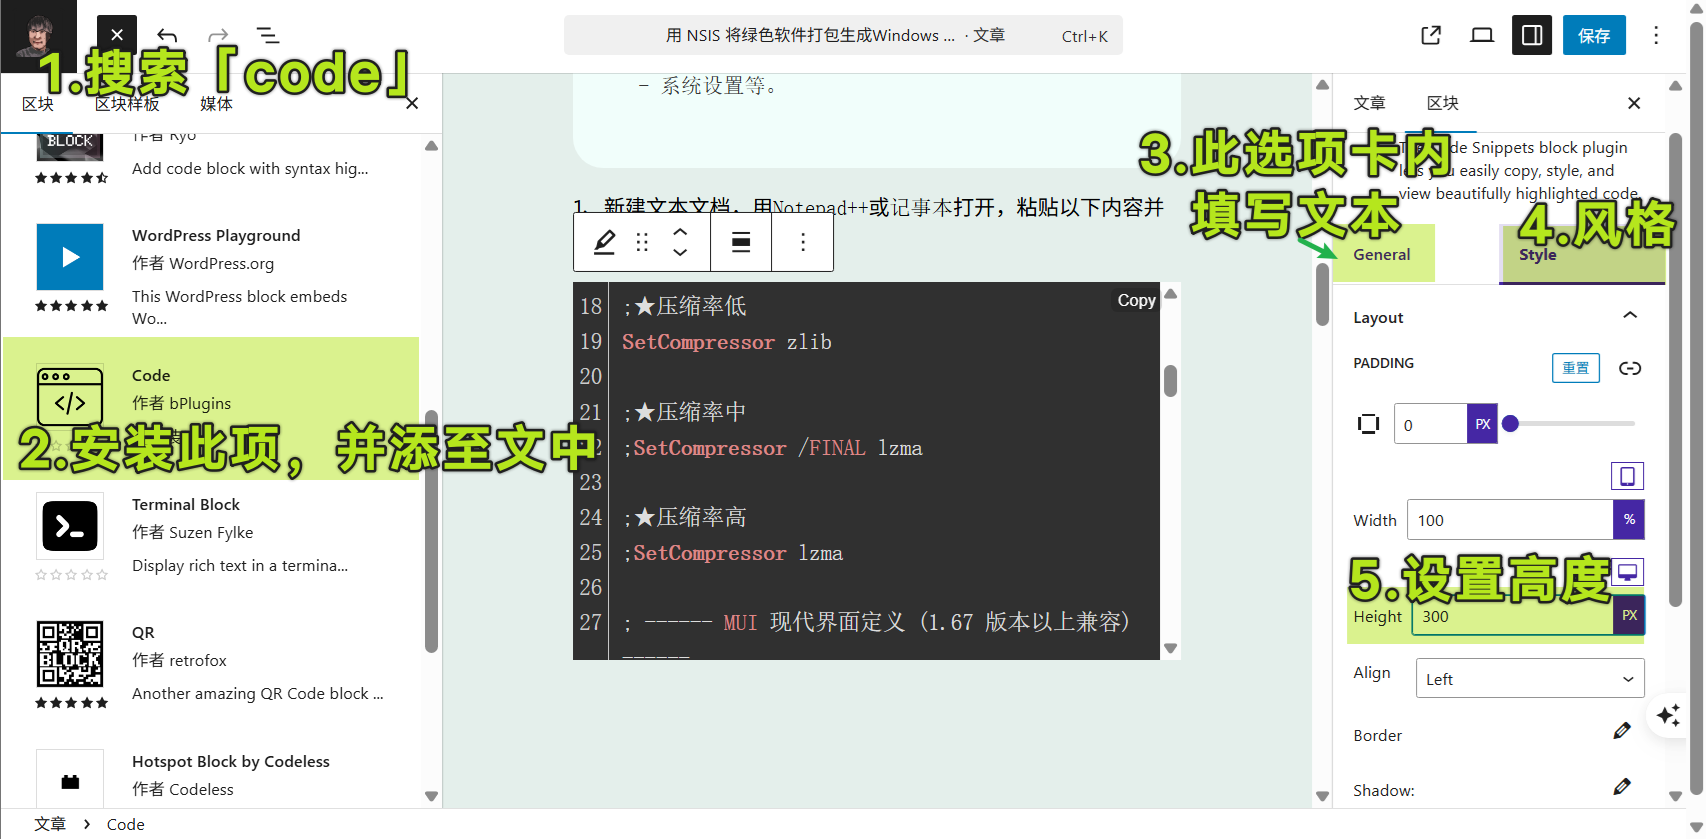Click the code block scroll-up arrow
The width and height of the screenshot is (1706, 839).
click(1170, 294)
